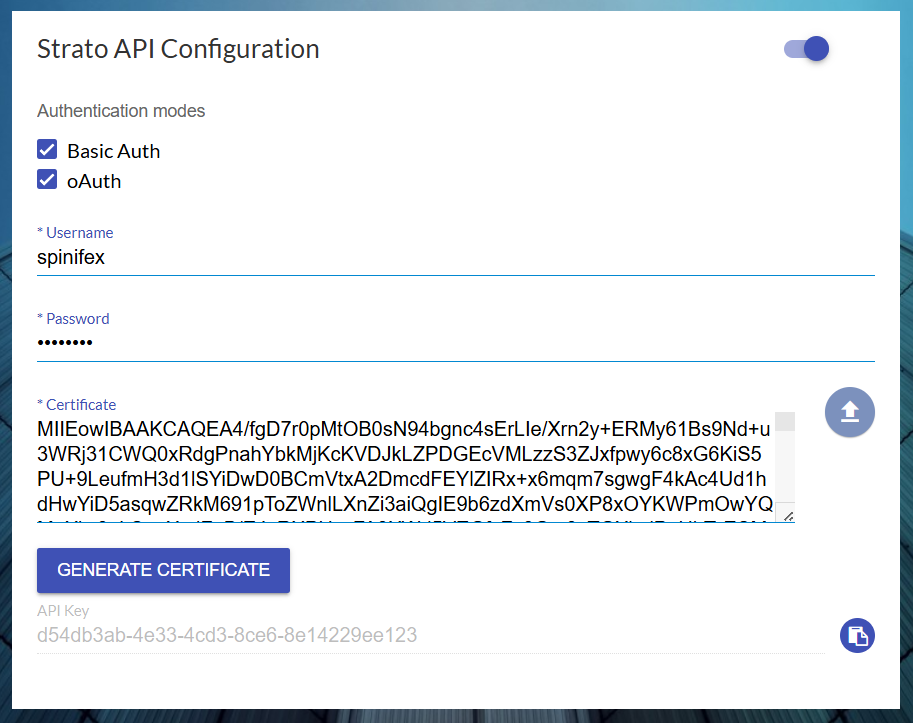Focus the masked Password input field
Viewport: 913px width, 723px height.
click(455, 343)
